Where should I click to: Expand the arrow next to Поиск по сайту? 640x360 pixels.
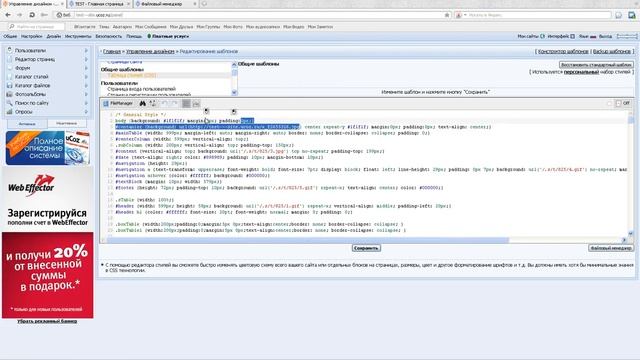[86, 103]
